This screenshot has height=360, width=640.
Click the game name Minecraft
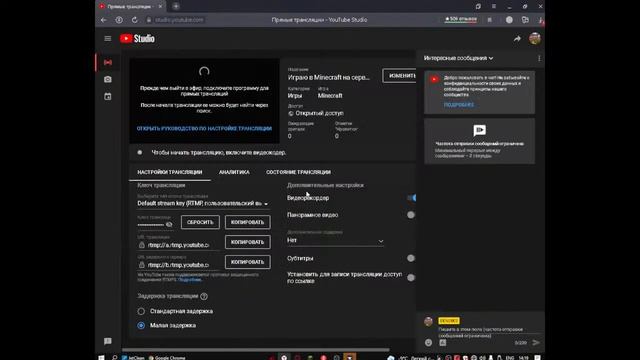click(x=330, y=96)
